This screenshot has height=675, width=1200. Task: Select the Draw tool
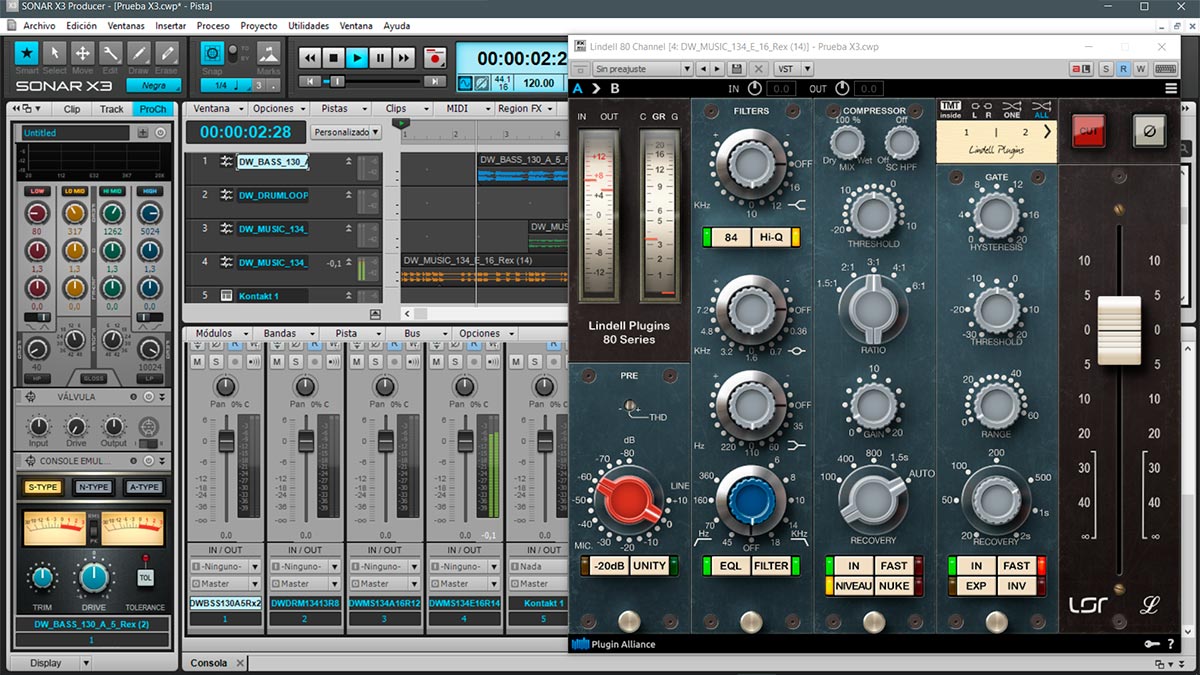[x=139, y=53]
